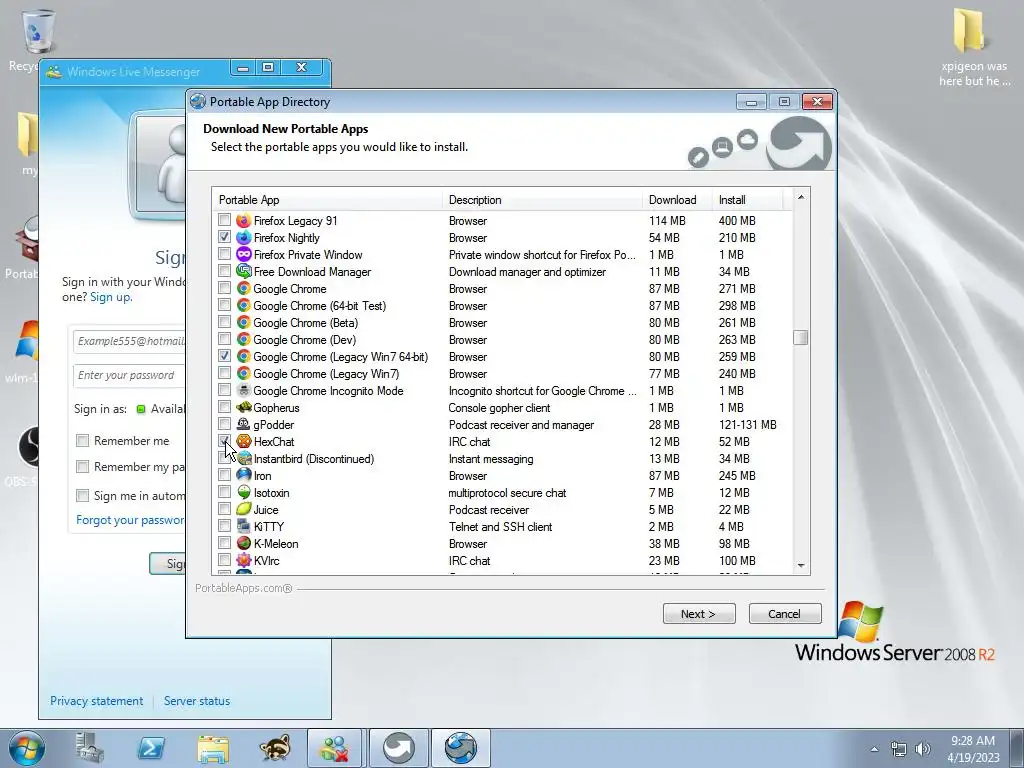This screenshot has width=1024, height=768.
Task: Click the Cancel button
Action: tap(785, 614)
